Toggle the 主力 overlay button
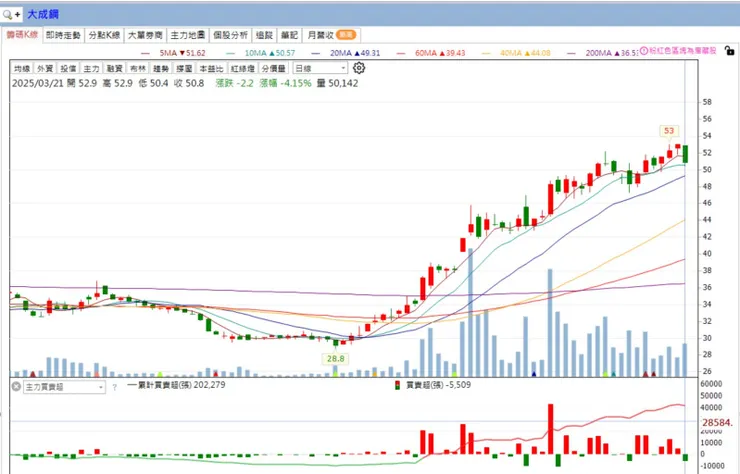Image resolution: width=740 pixels, height=474 pixels. (91, 68)
